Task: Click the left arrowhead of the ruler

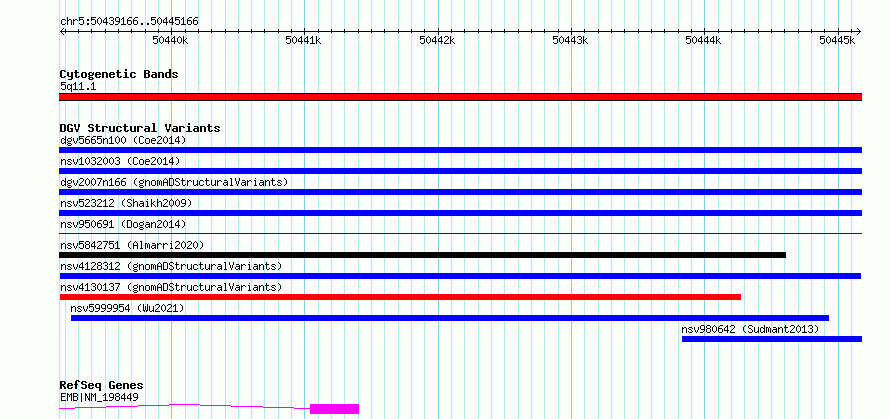Action: point(62,32)
